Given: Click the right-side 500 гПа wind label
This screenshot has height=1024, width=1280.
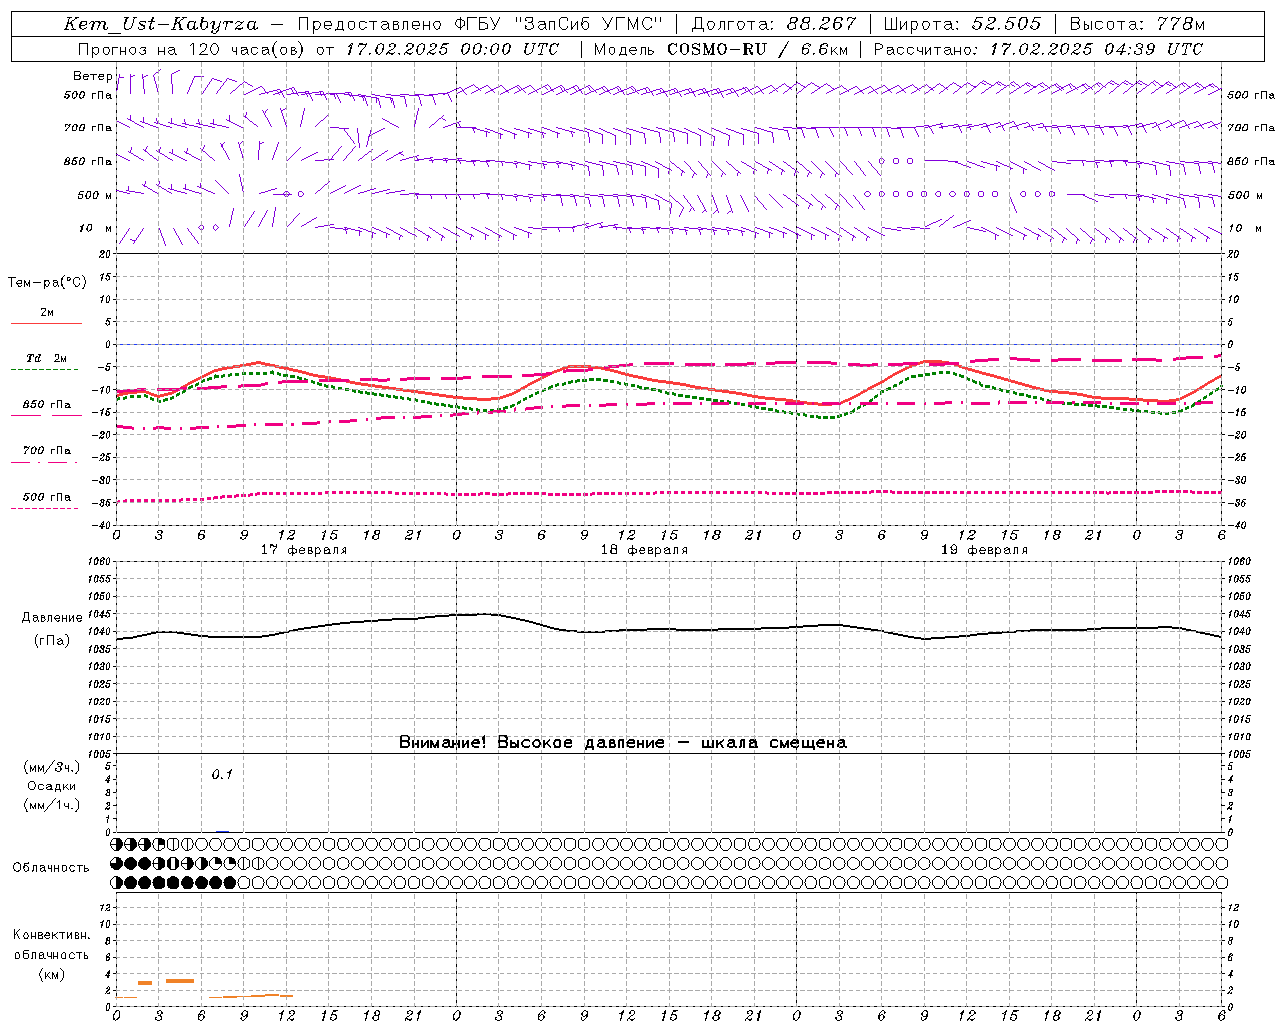Looking at the screenshot, I should pos(1252,96).
